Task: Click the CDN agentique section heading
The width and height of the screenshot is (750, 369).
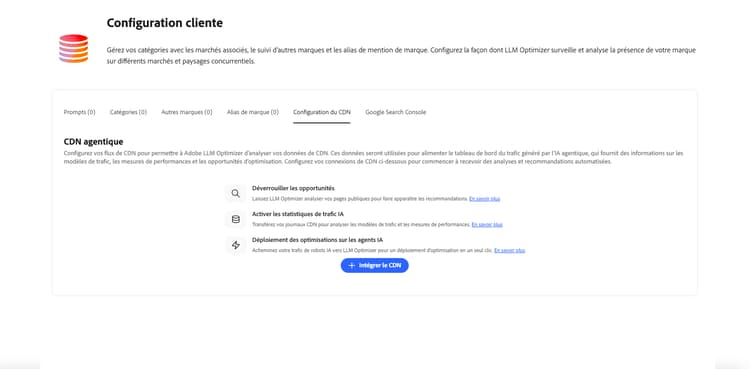Action: pos(93,142)
